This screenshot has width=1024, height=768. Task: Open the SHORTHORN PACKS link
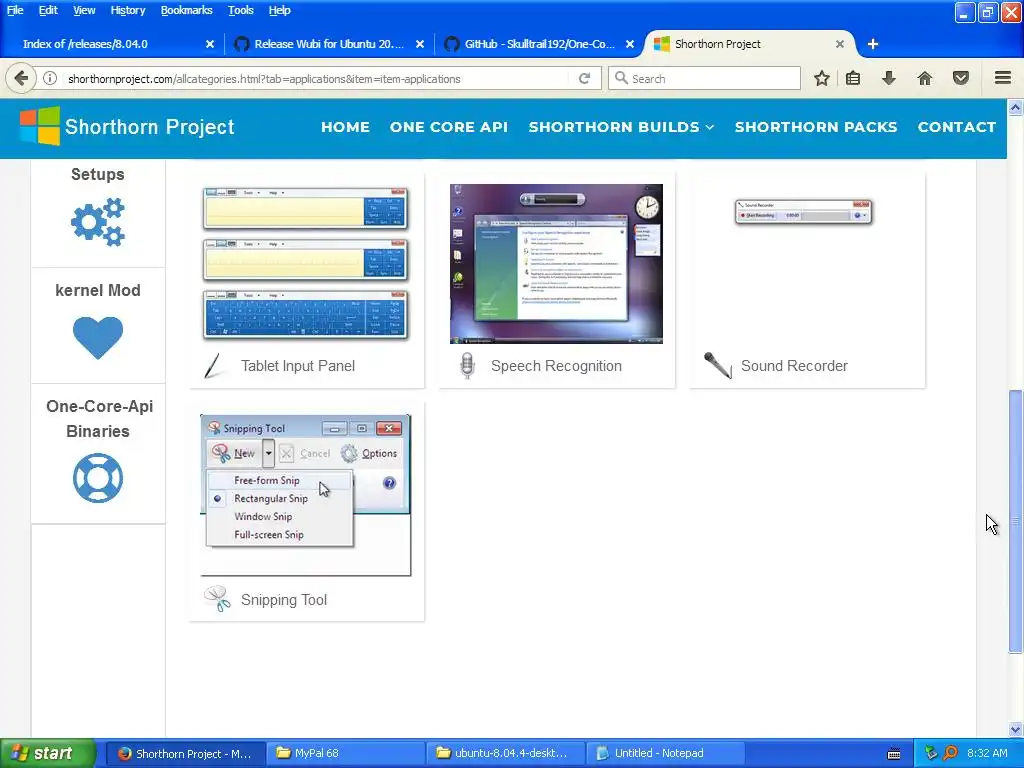click(816, 127)
